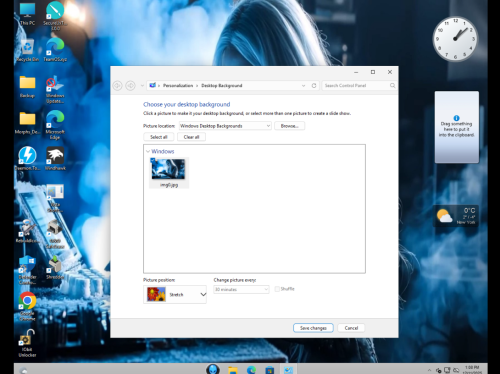
Task: Launch the Microsoft Edge desktop shortcut
Action: pos(55,125)
